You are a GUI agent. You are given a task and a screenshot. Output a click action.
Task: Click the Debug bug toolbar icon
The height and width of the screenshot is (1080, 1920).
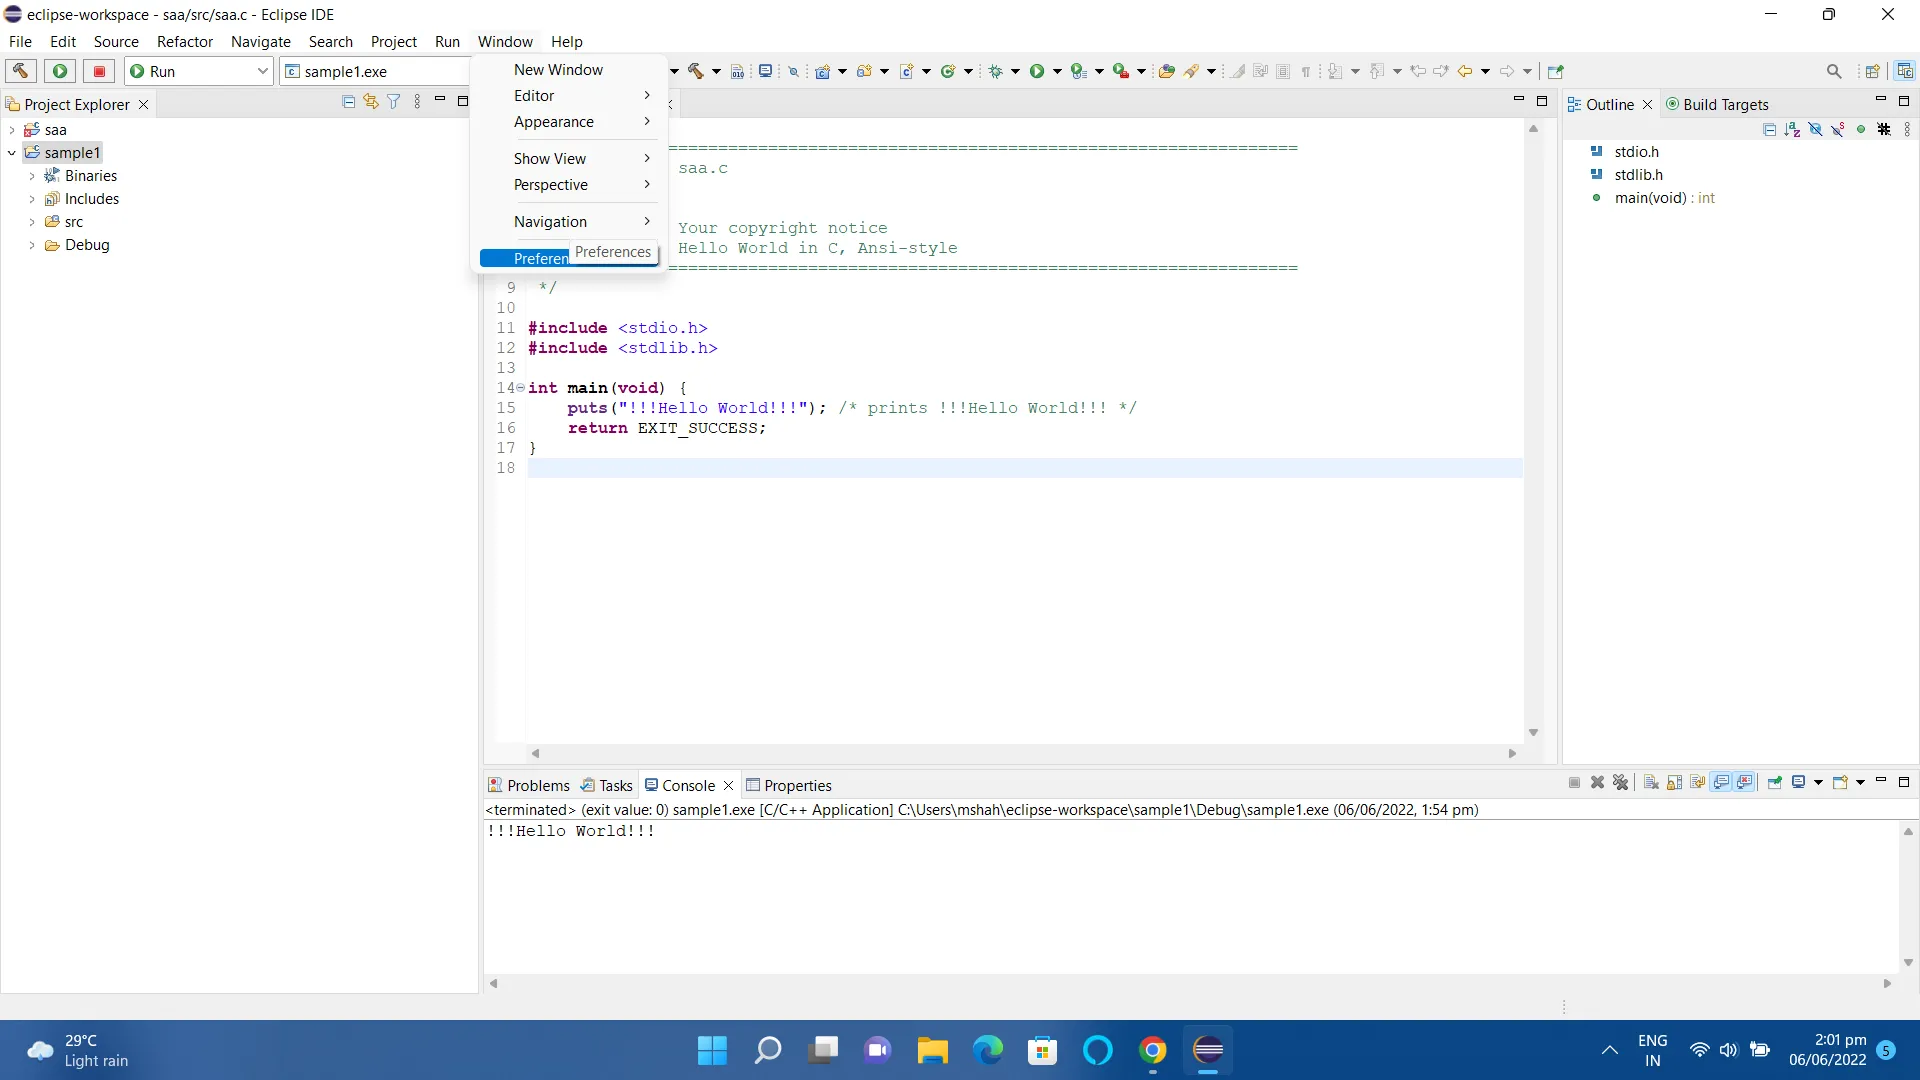[x=996, y=71]
